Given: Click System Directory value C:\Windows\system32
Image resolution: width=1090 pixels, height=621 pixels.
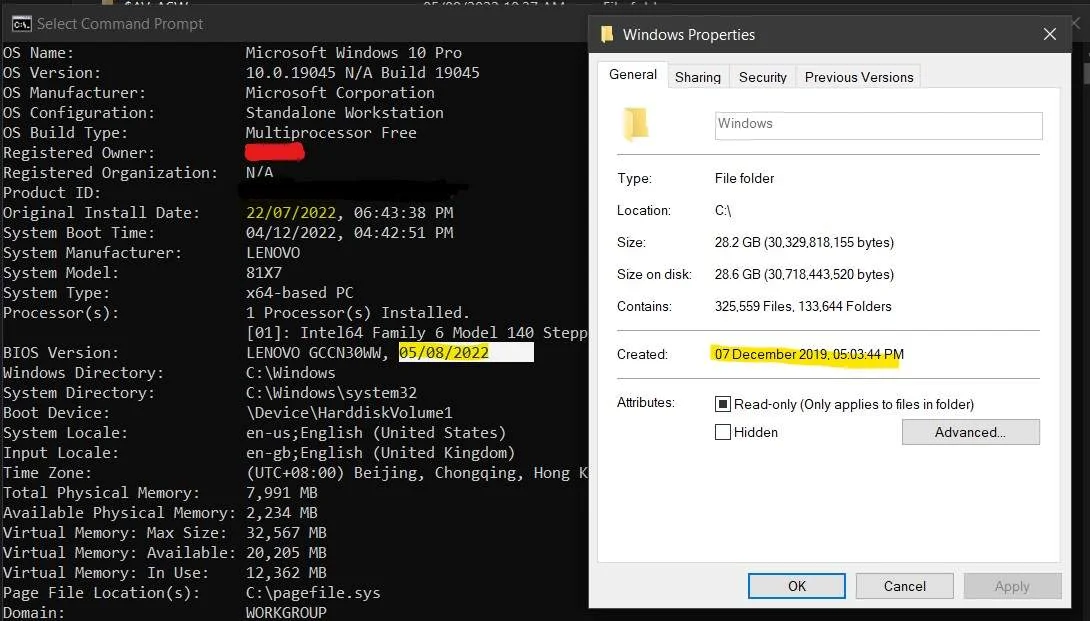Looking at the screenshot, I should [x=332, y=393].
